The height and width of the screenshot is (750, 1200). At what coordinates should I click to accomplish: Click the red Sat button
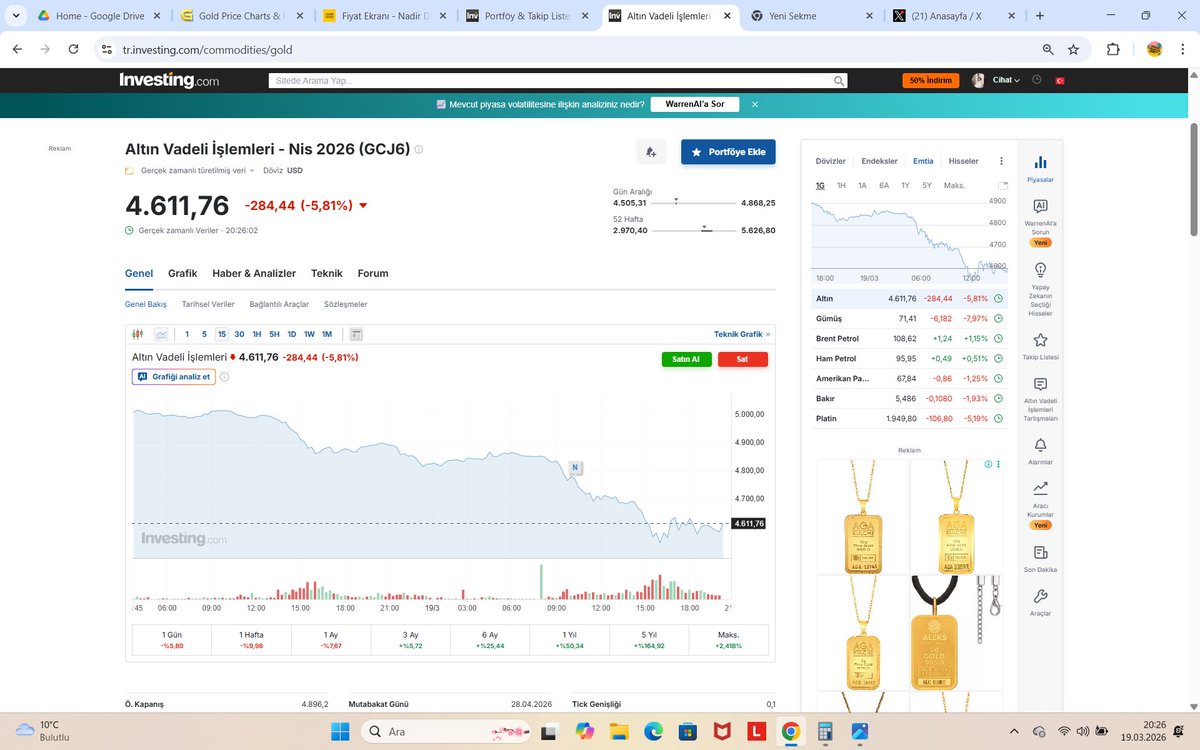pyautogui.click(x=742, y=359)
